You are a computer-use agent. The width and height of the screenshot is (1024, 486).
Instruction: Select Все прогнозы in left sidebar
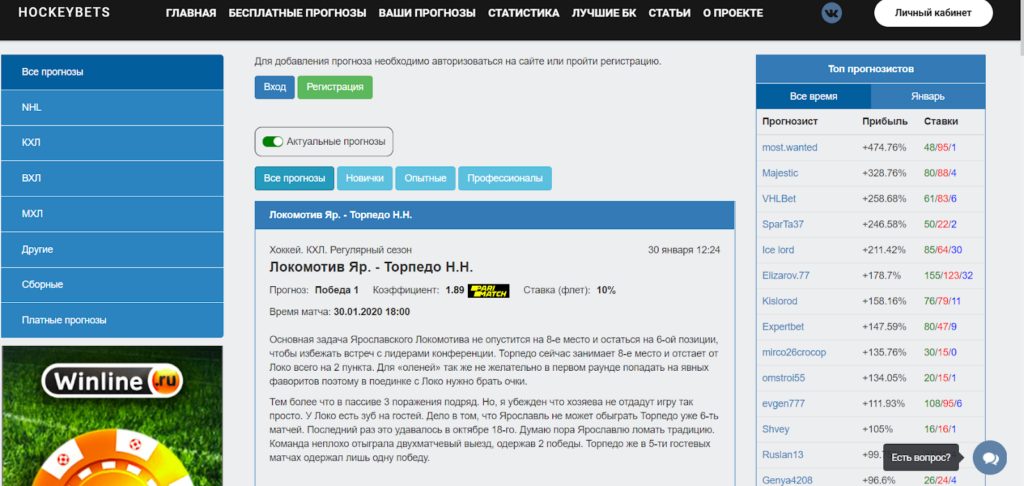[112, 72]
